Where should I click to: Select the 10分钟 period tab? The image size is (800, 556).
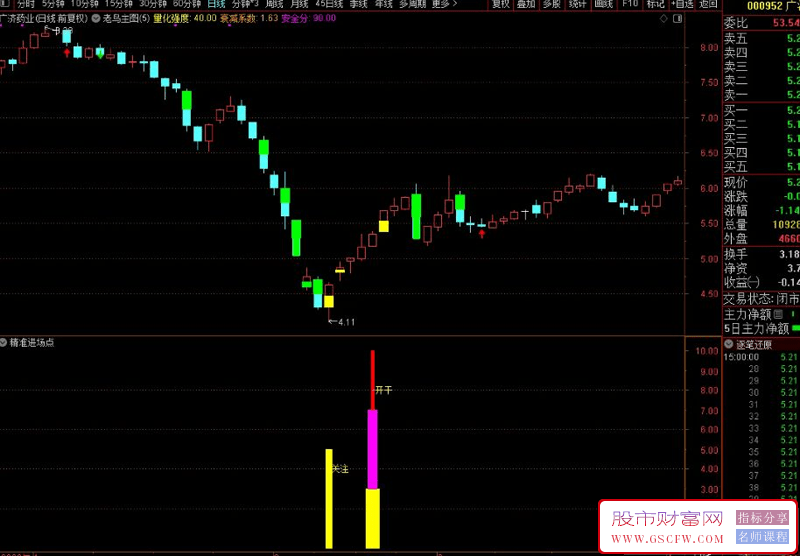point(84,4)
